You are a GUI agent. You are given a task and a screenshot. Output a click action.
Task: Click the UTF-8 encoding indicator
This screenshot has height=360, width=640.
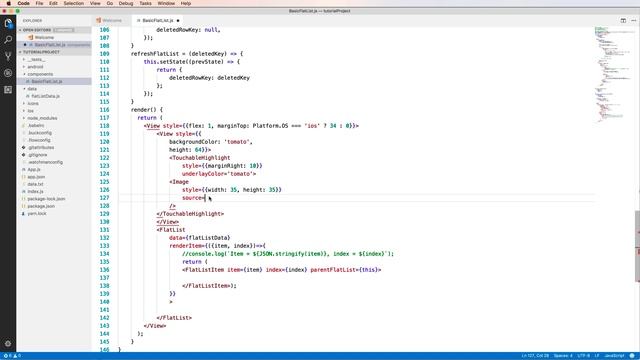pyautogui.click(x=584, y=356)
